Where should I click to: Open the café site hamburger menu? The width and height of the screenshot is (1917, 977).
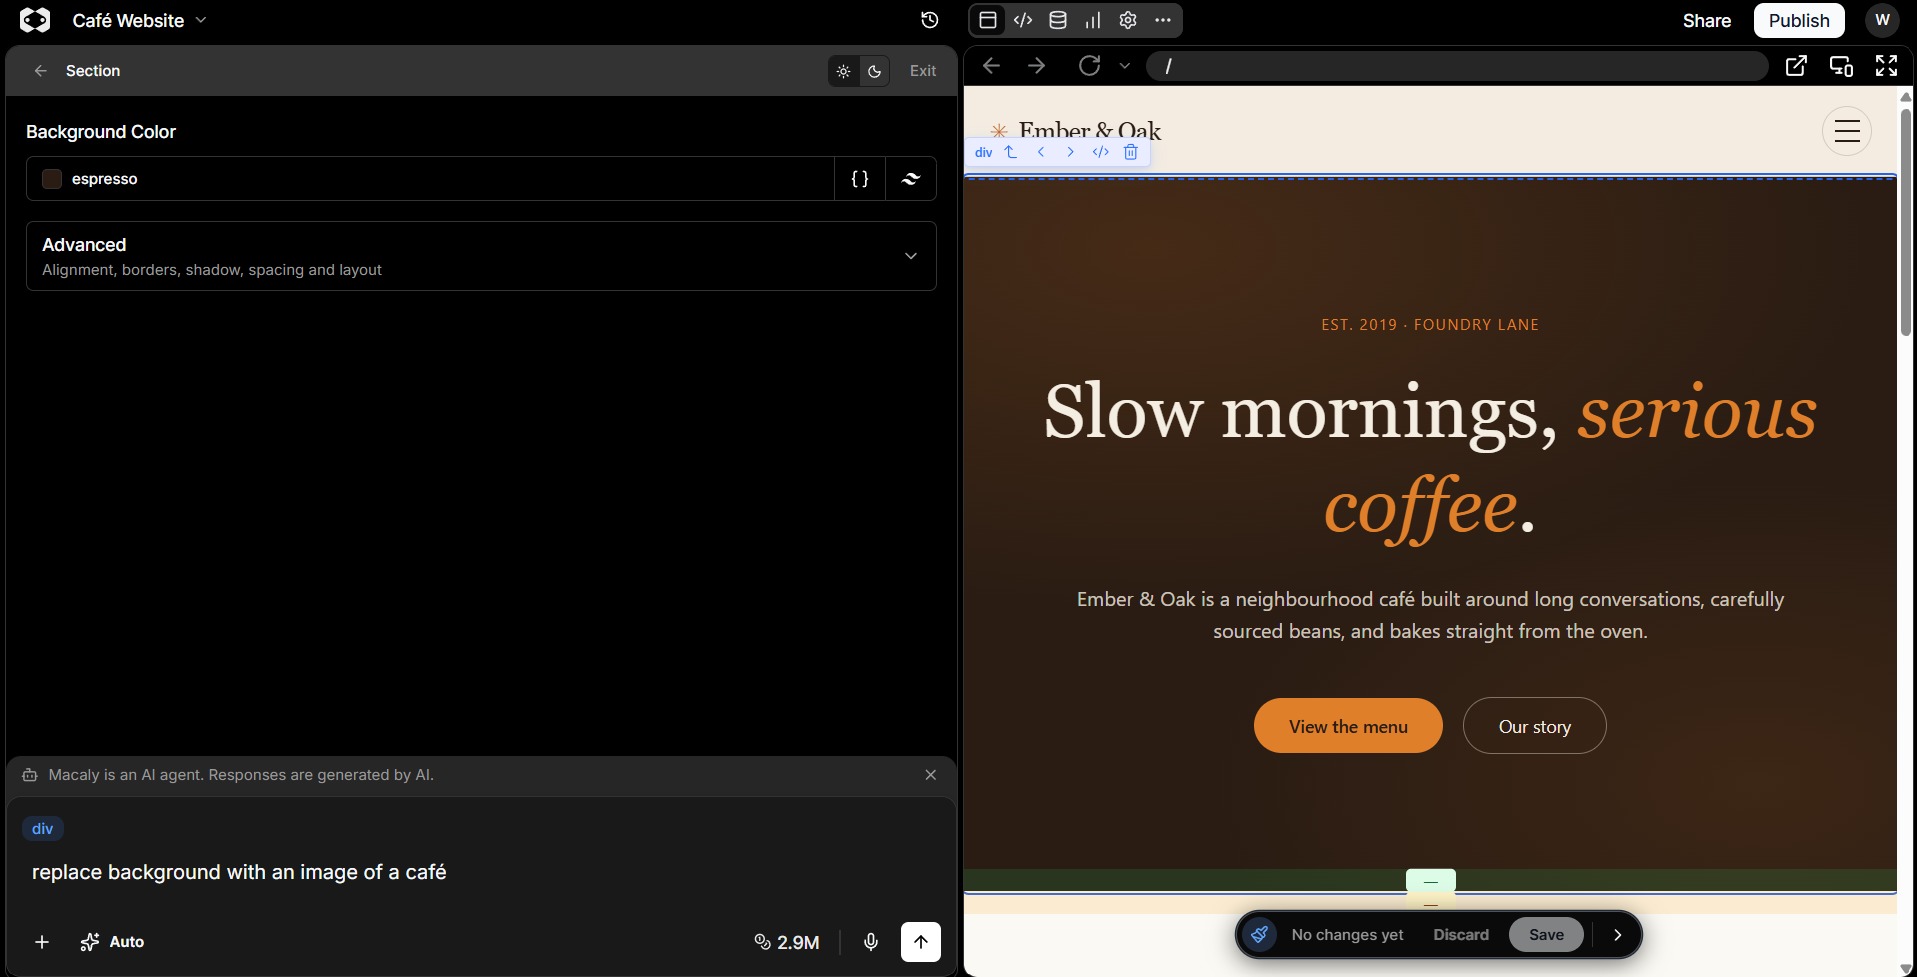pyautogui.click(x=1847, y=131)
